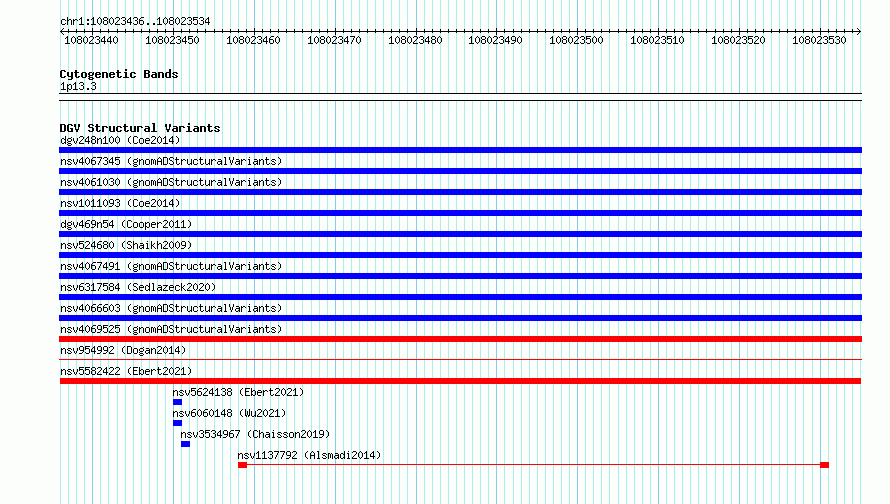This screenshot has width=890, height=504.
Task: Open dgv469n54 (Cooper2011) variant label
Action: pyautogui.click(x=126, y=224)
